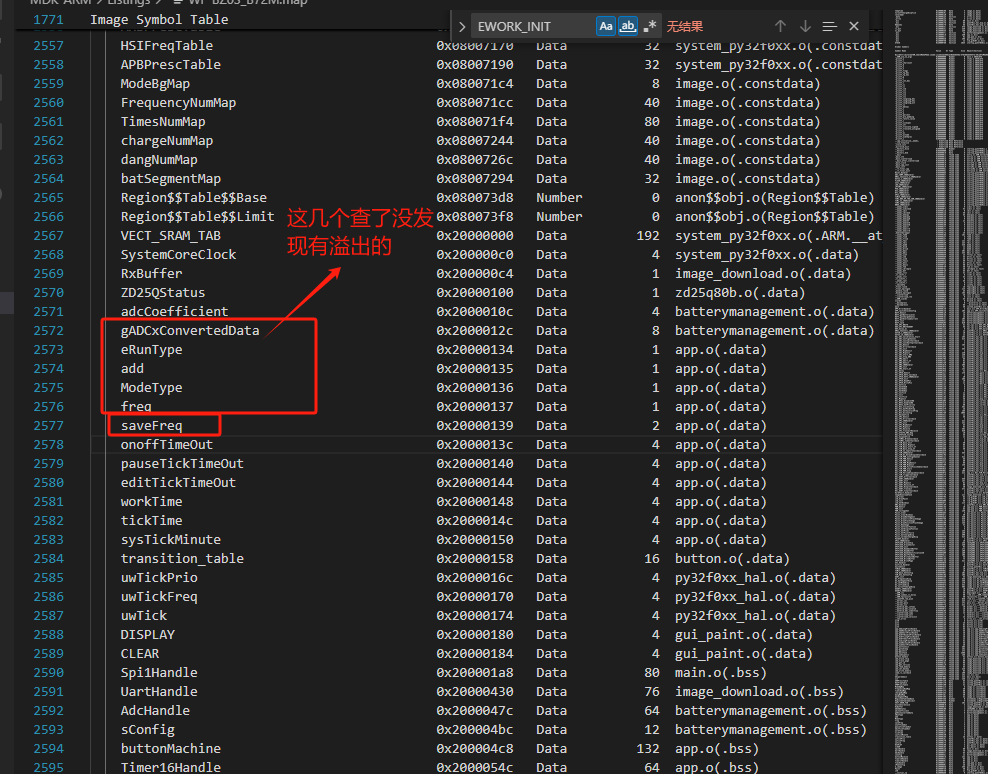Click address 0x2000012c

[474, 330]
